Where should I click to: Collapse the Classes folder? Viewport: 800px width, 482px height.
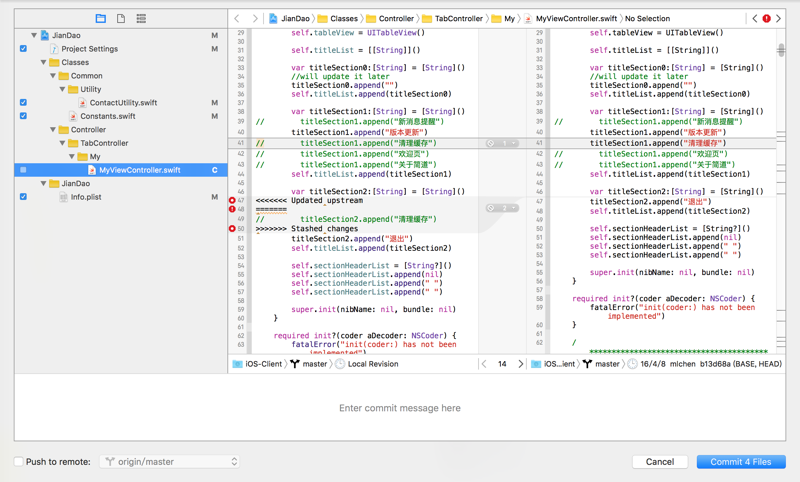tap(43, 62)
